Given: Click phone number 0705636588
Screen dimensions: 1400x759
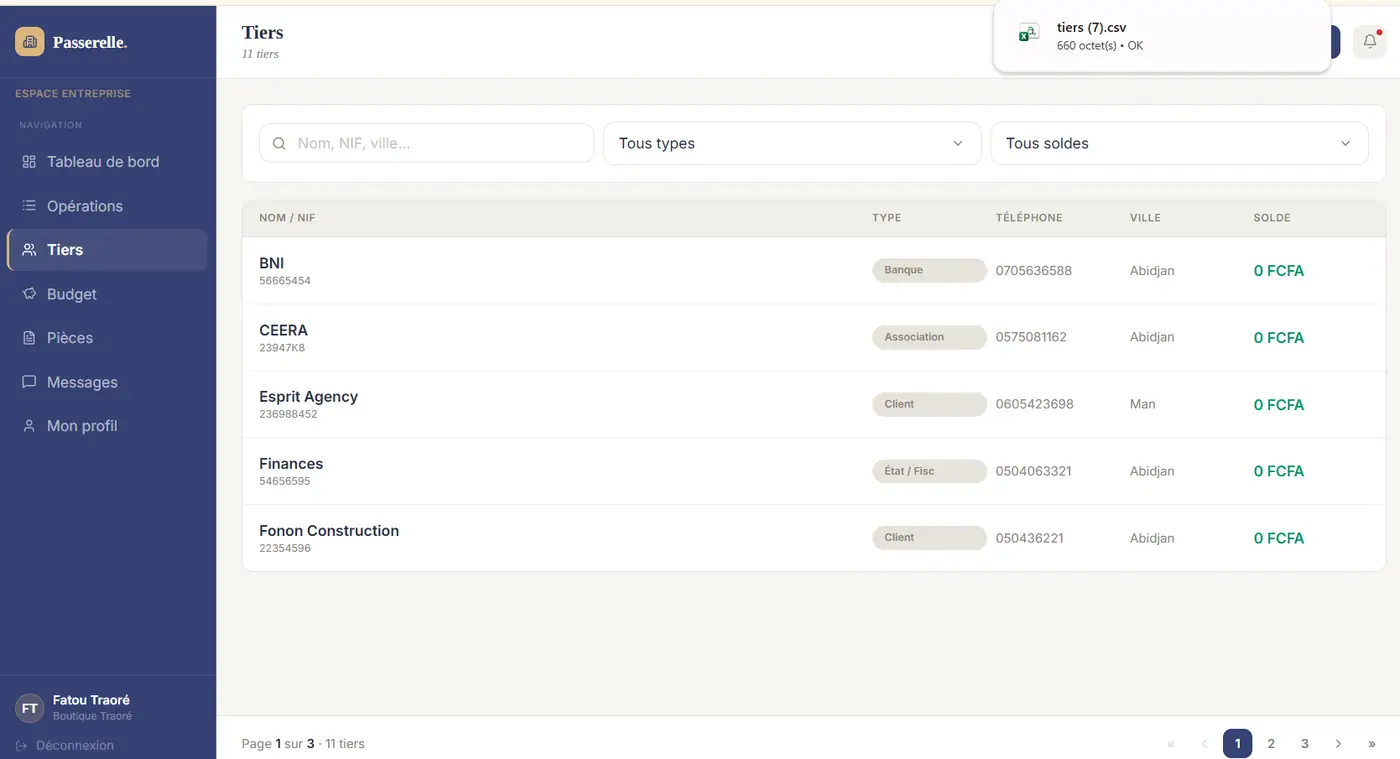Looking at the screenshot, I should (1034, 271).
